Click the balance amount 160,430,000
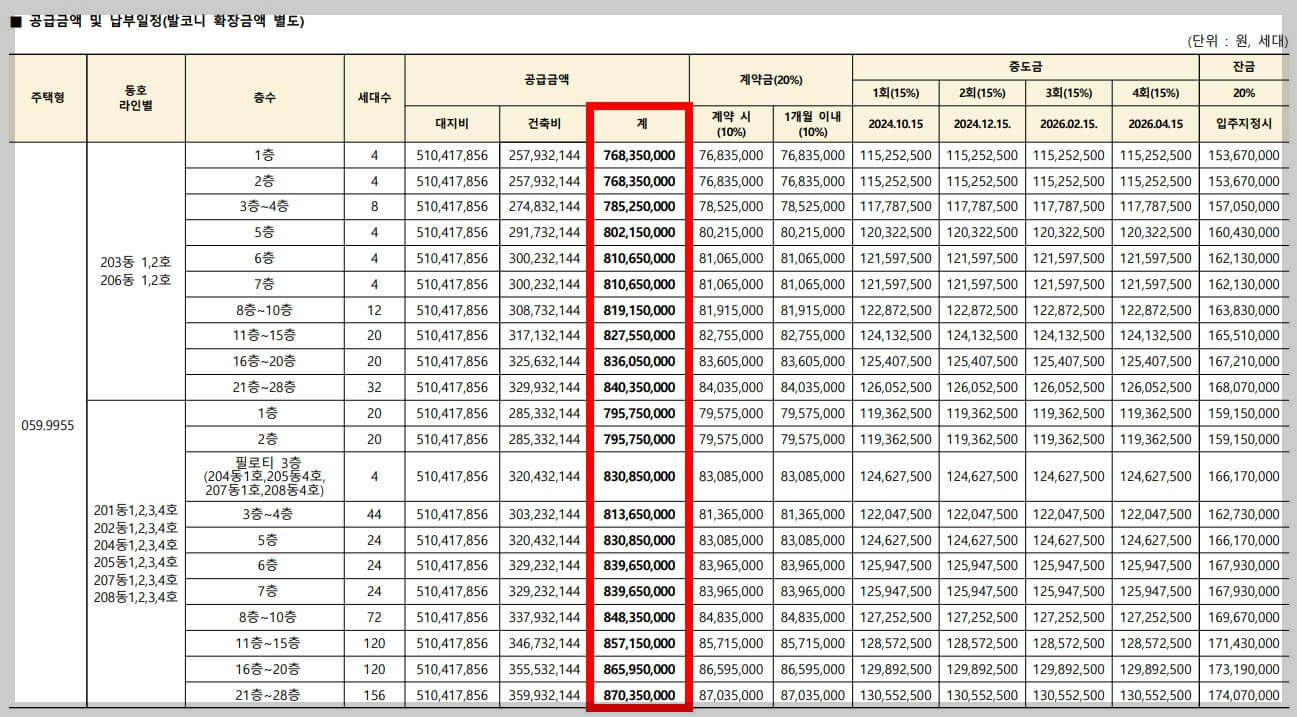Viewport: 1297px width, 717px height. pos(1243,232)
